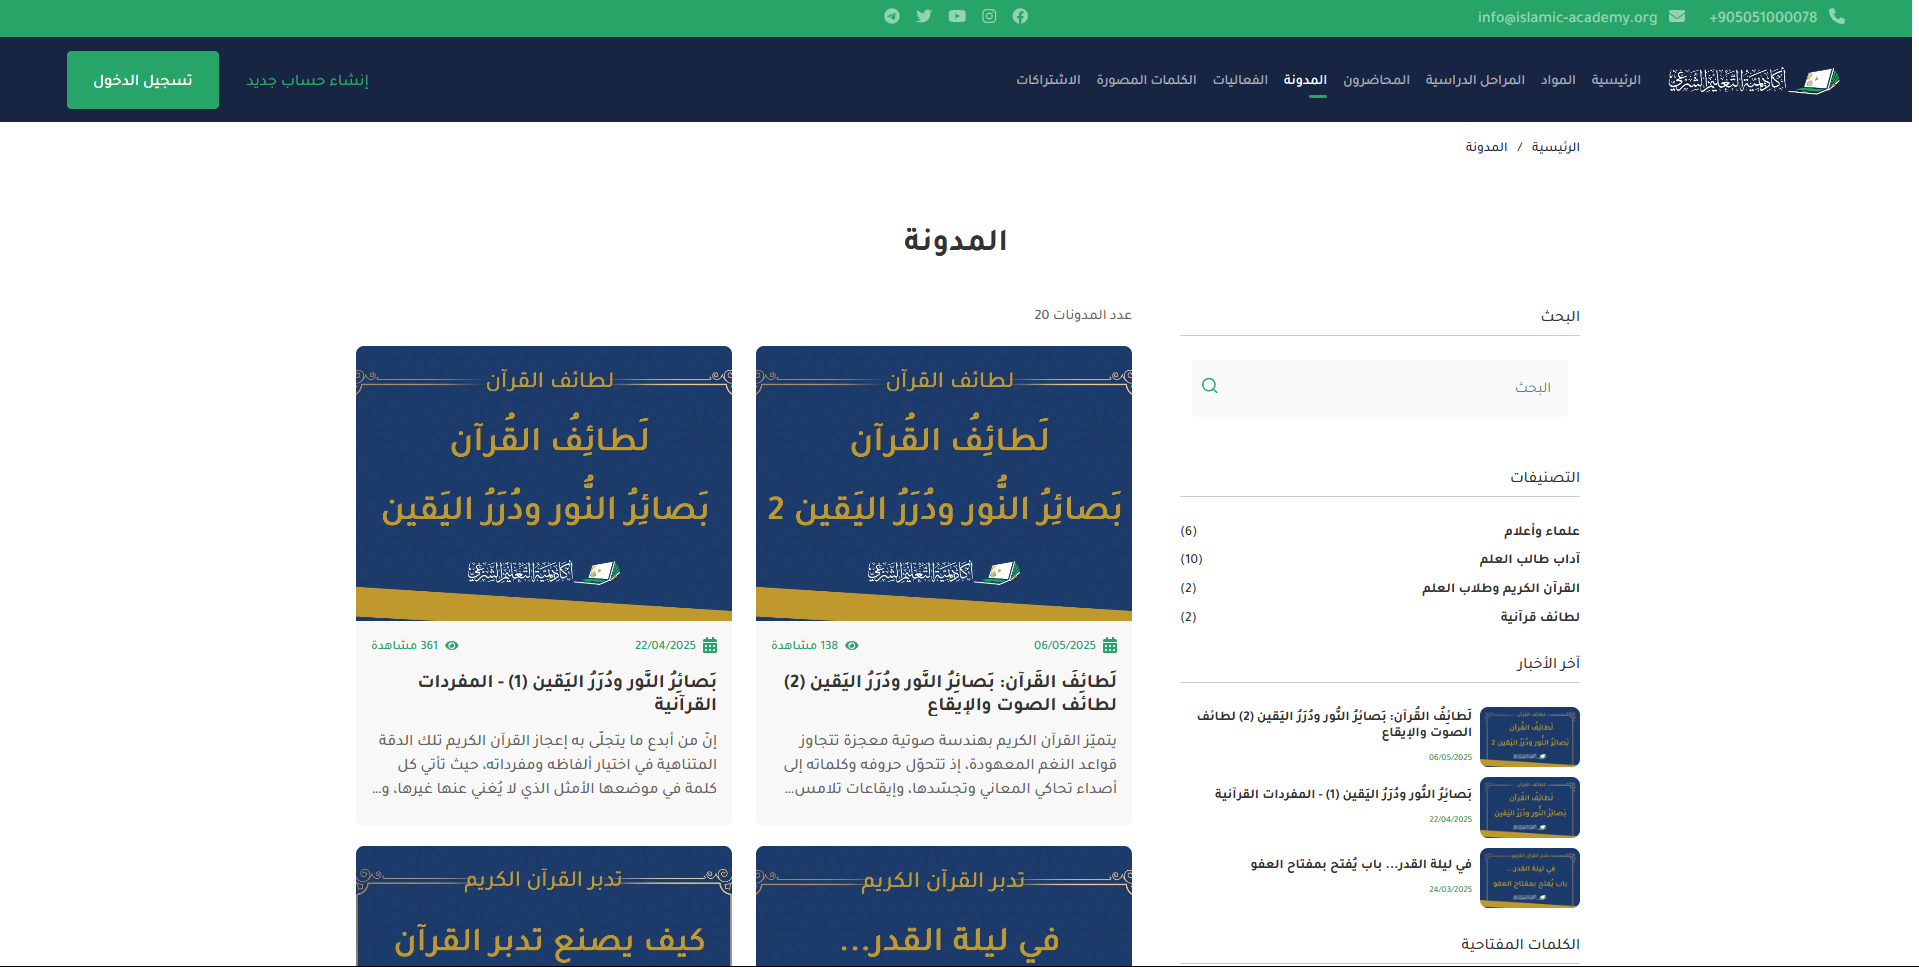Open the YouTube icon in top bar
The width and height of the screenshot is (1919, 967).
[957, 16]
